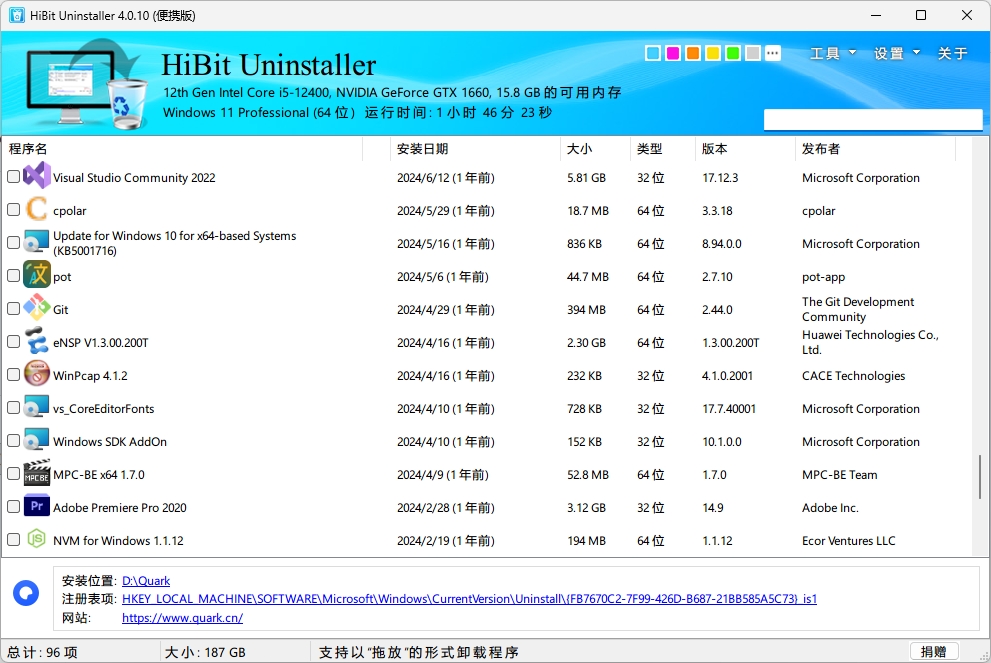Tick the vs_CoreEditorFonts checkbox

click(13, 408)
